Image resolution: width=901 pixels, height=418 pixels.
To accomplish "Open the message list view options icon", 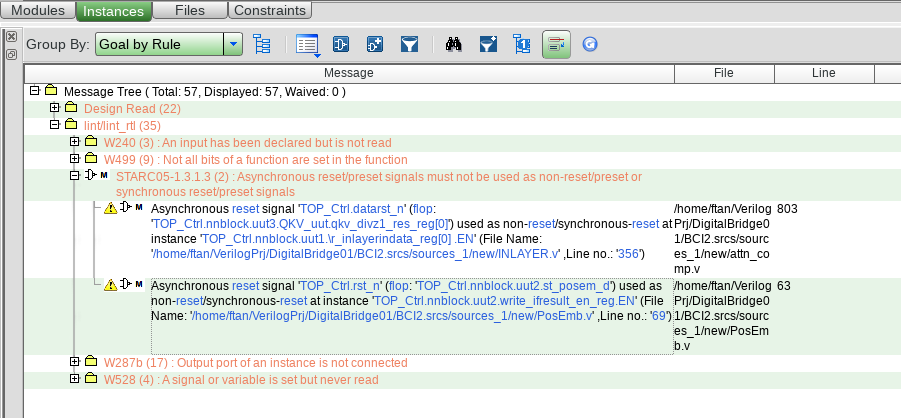I will click(x=307, y=44).
